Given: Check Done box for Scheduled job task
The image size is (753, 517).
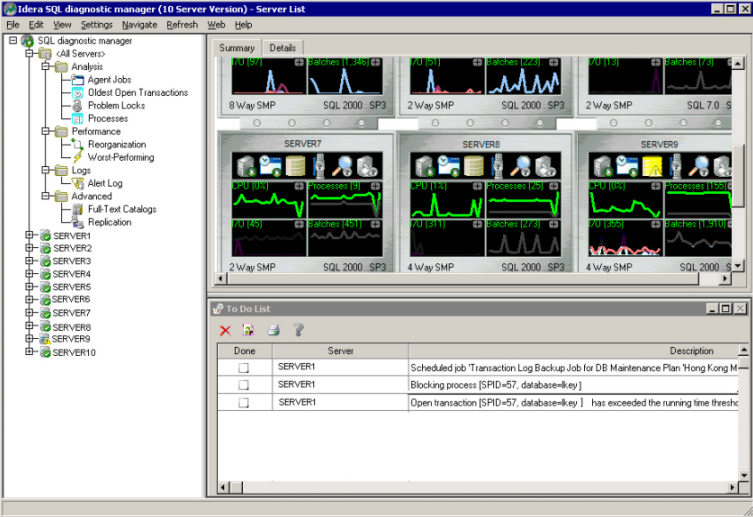Looking at the screenshot, I should pyautogui.click(x=243, y=369).
